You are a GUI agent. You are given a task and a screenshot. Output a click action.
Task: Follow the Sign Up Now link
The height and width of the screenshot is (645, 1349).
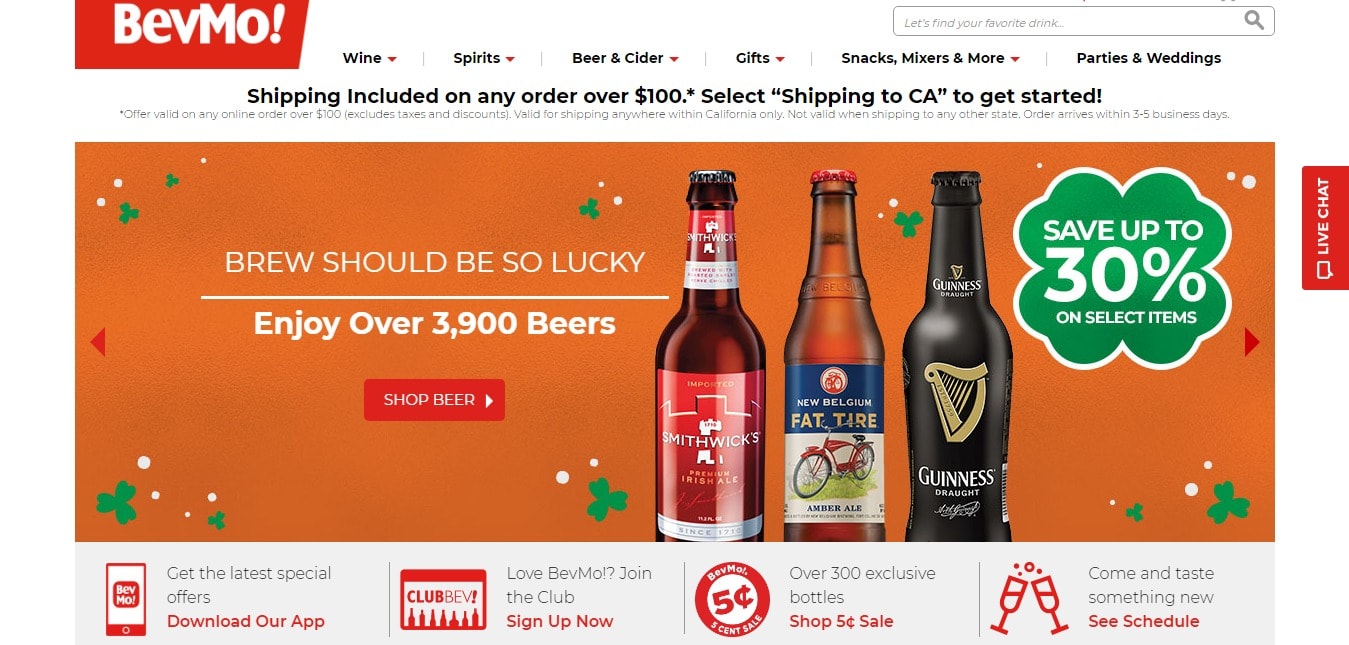560,621
